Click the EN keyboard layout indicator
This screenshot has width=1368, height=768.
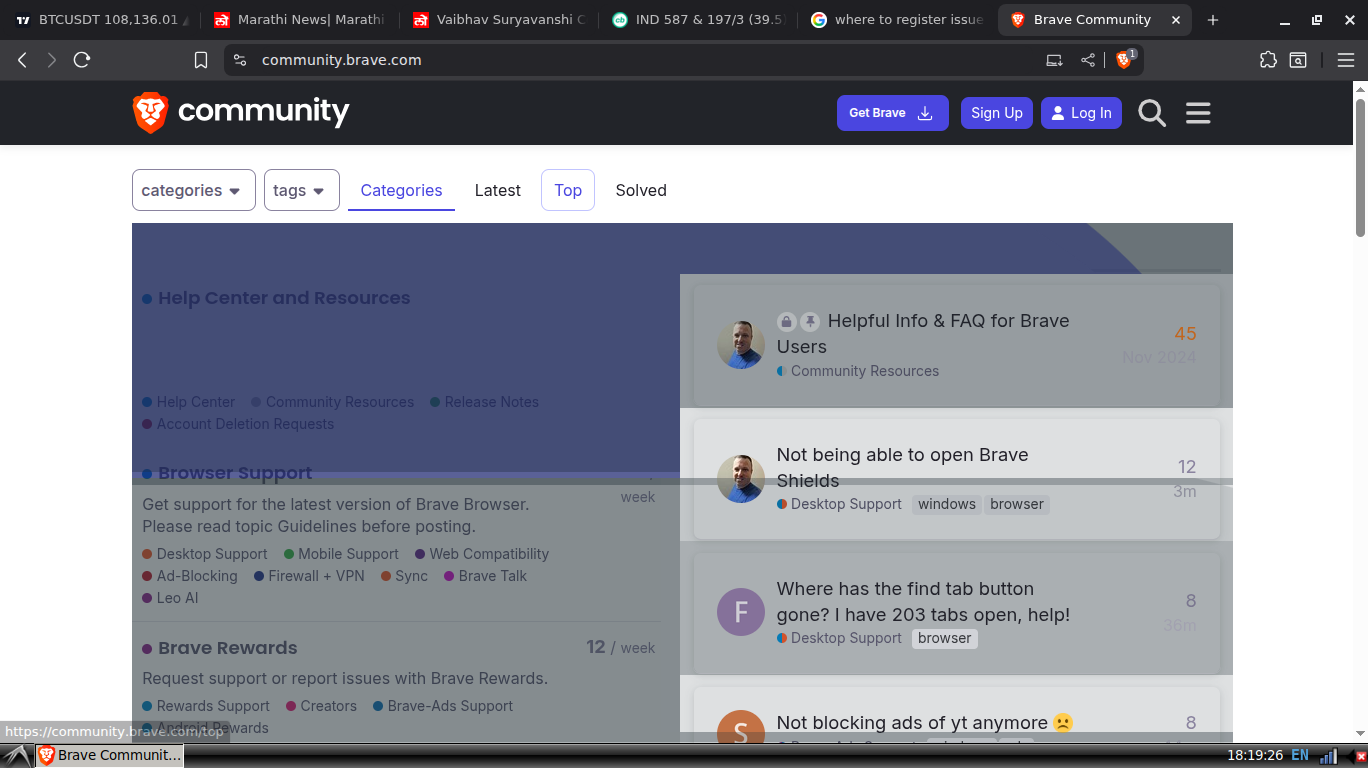pos(1300,755)
